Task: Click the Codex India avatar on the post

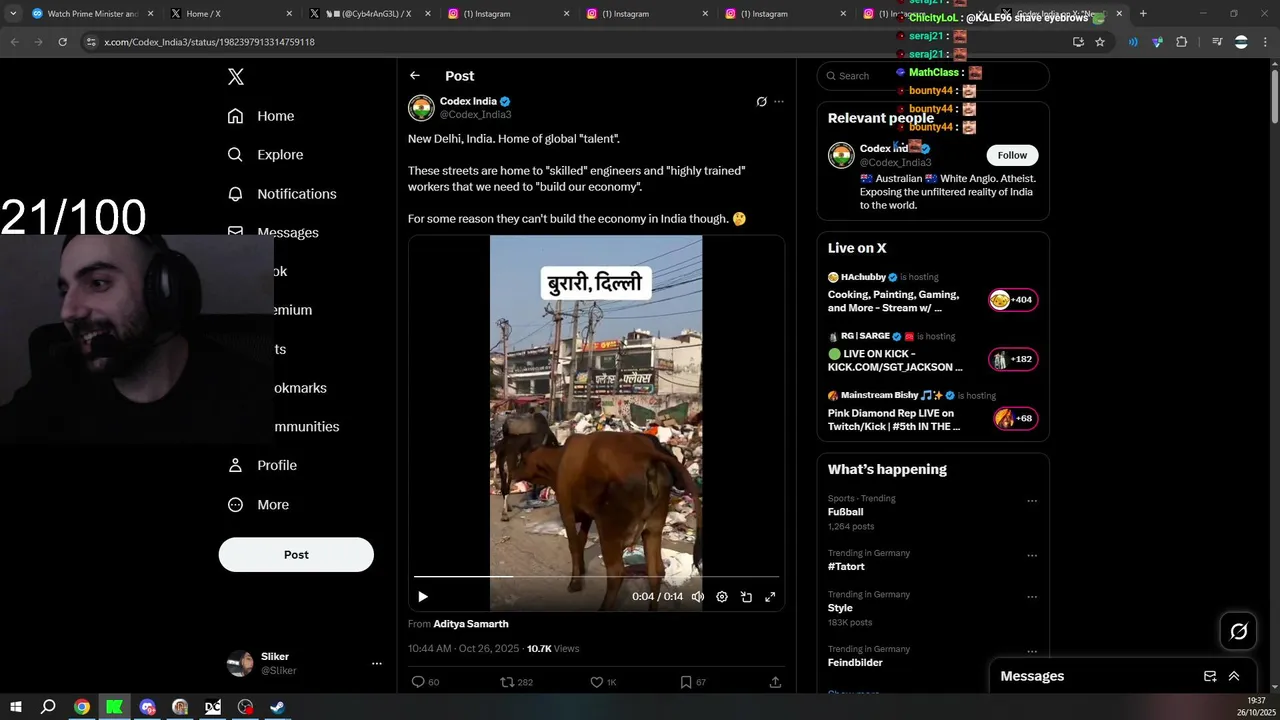Action: click(x=421, y=107)
